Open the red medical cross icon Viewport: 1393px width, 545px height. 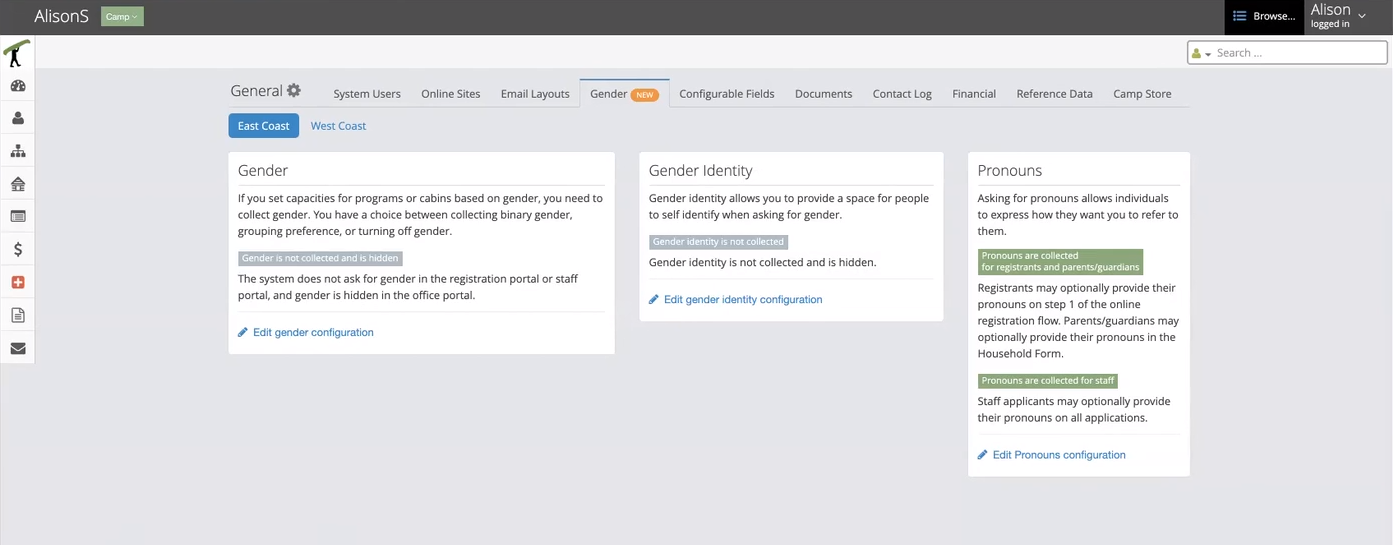click(18, 282)
